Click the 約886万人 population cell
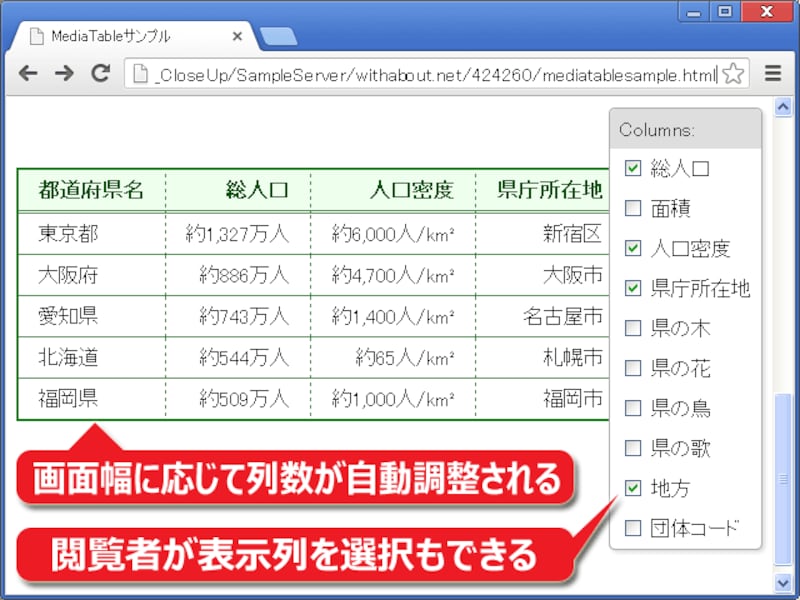The image size is (800, 600). 238,276
